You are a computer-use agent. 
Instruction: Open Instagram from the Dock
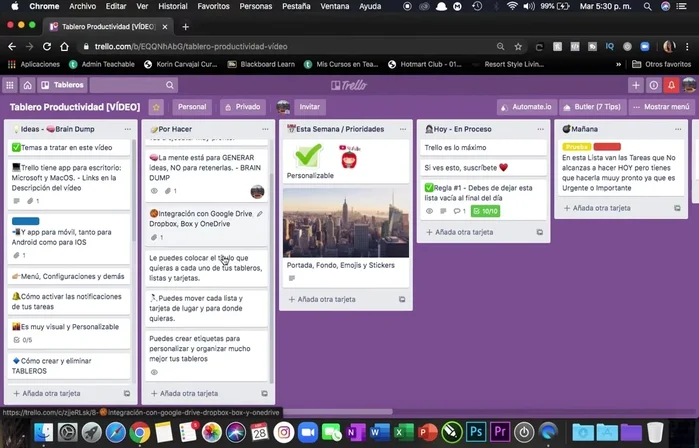pos(284,432)
